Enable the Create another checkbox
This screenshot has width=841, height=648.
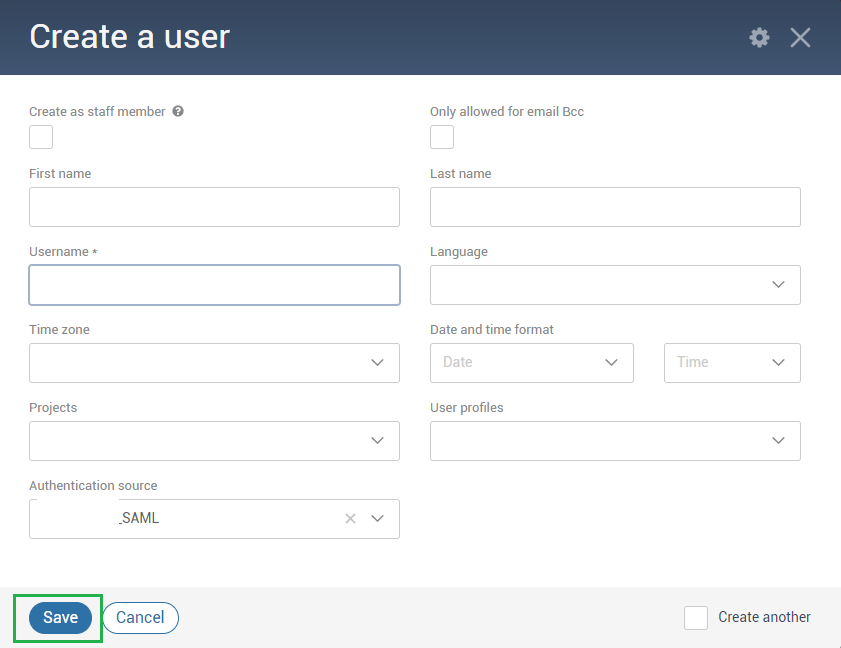tap(696, 618)
